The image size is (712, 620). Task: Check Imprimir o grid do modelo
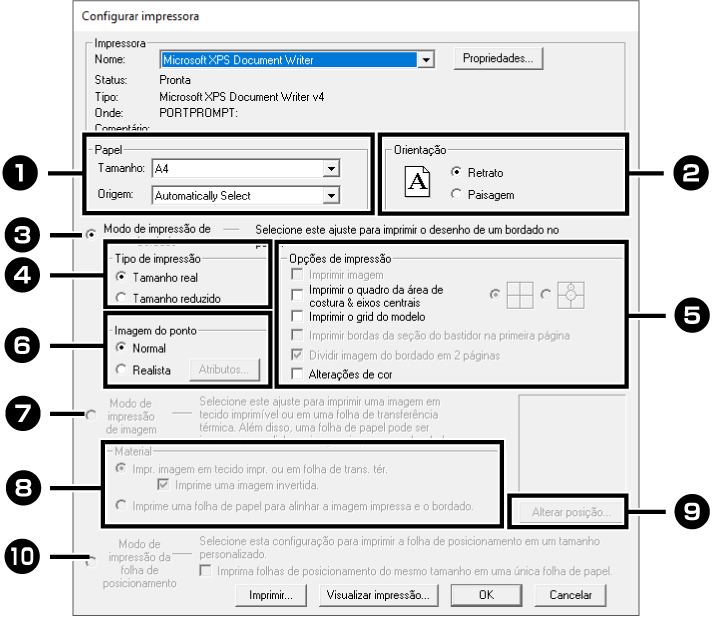click(x=296, y=317)
